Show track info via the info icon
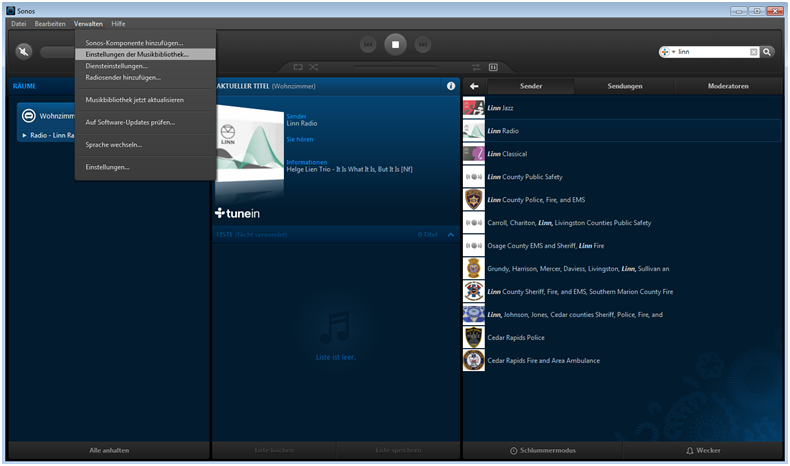 [451, 86]
